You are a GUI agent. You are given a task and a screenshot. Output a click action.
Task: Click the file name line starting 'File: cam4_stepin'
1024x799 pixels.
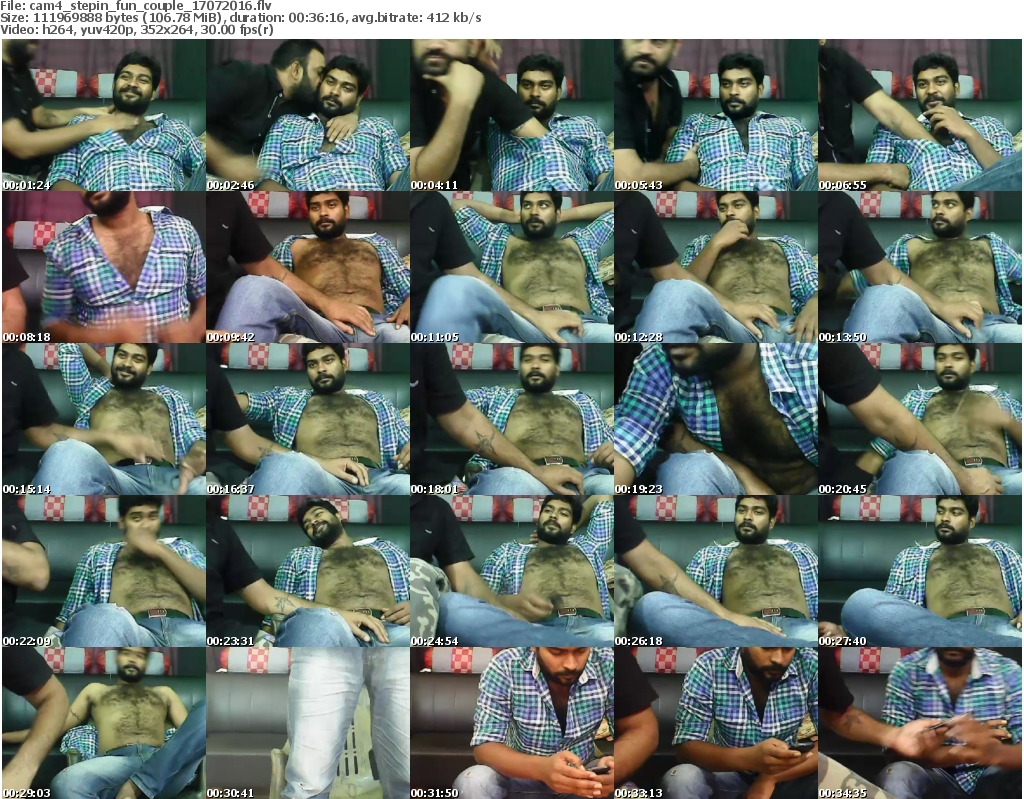tap(136, 5)
